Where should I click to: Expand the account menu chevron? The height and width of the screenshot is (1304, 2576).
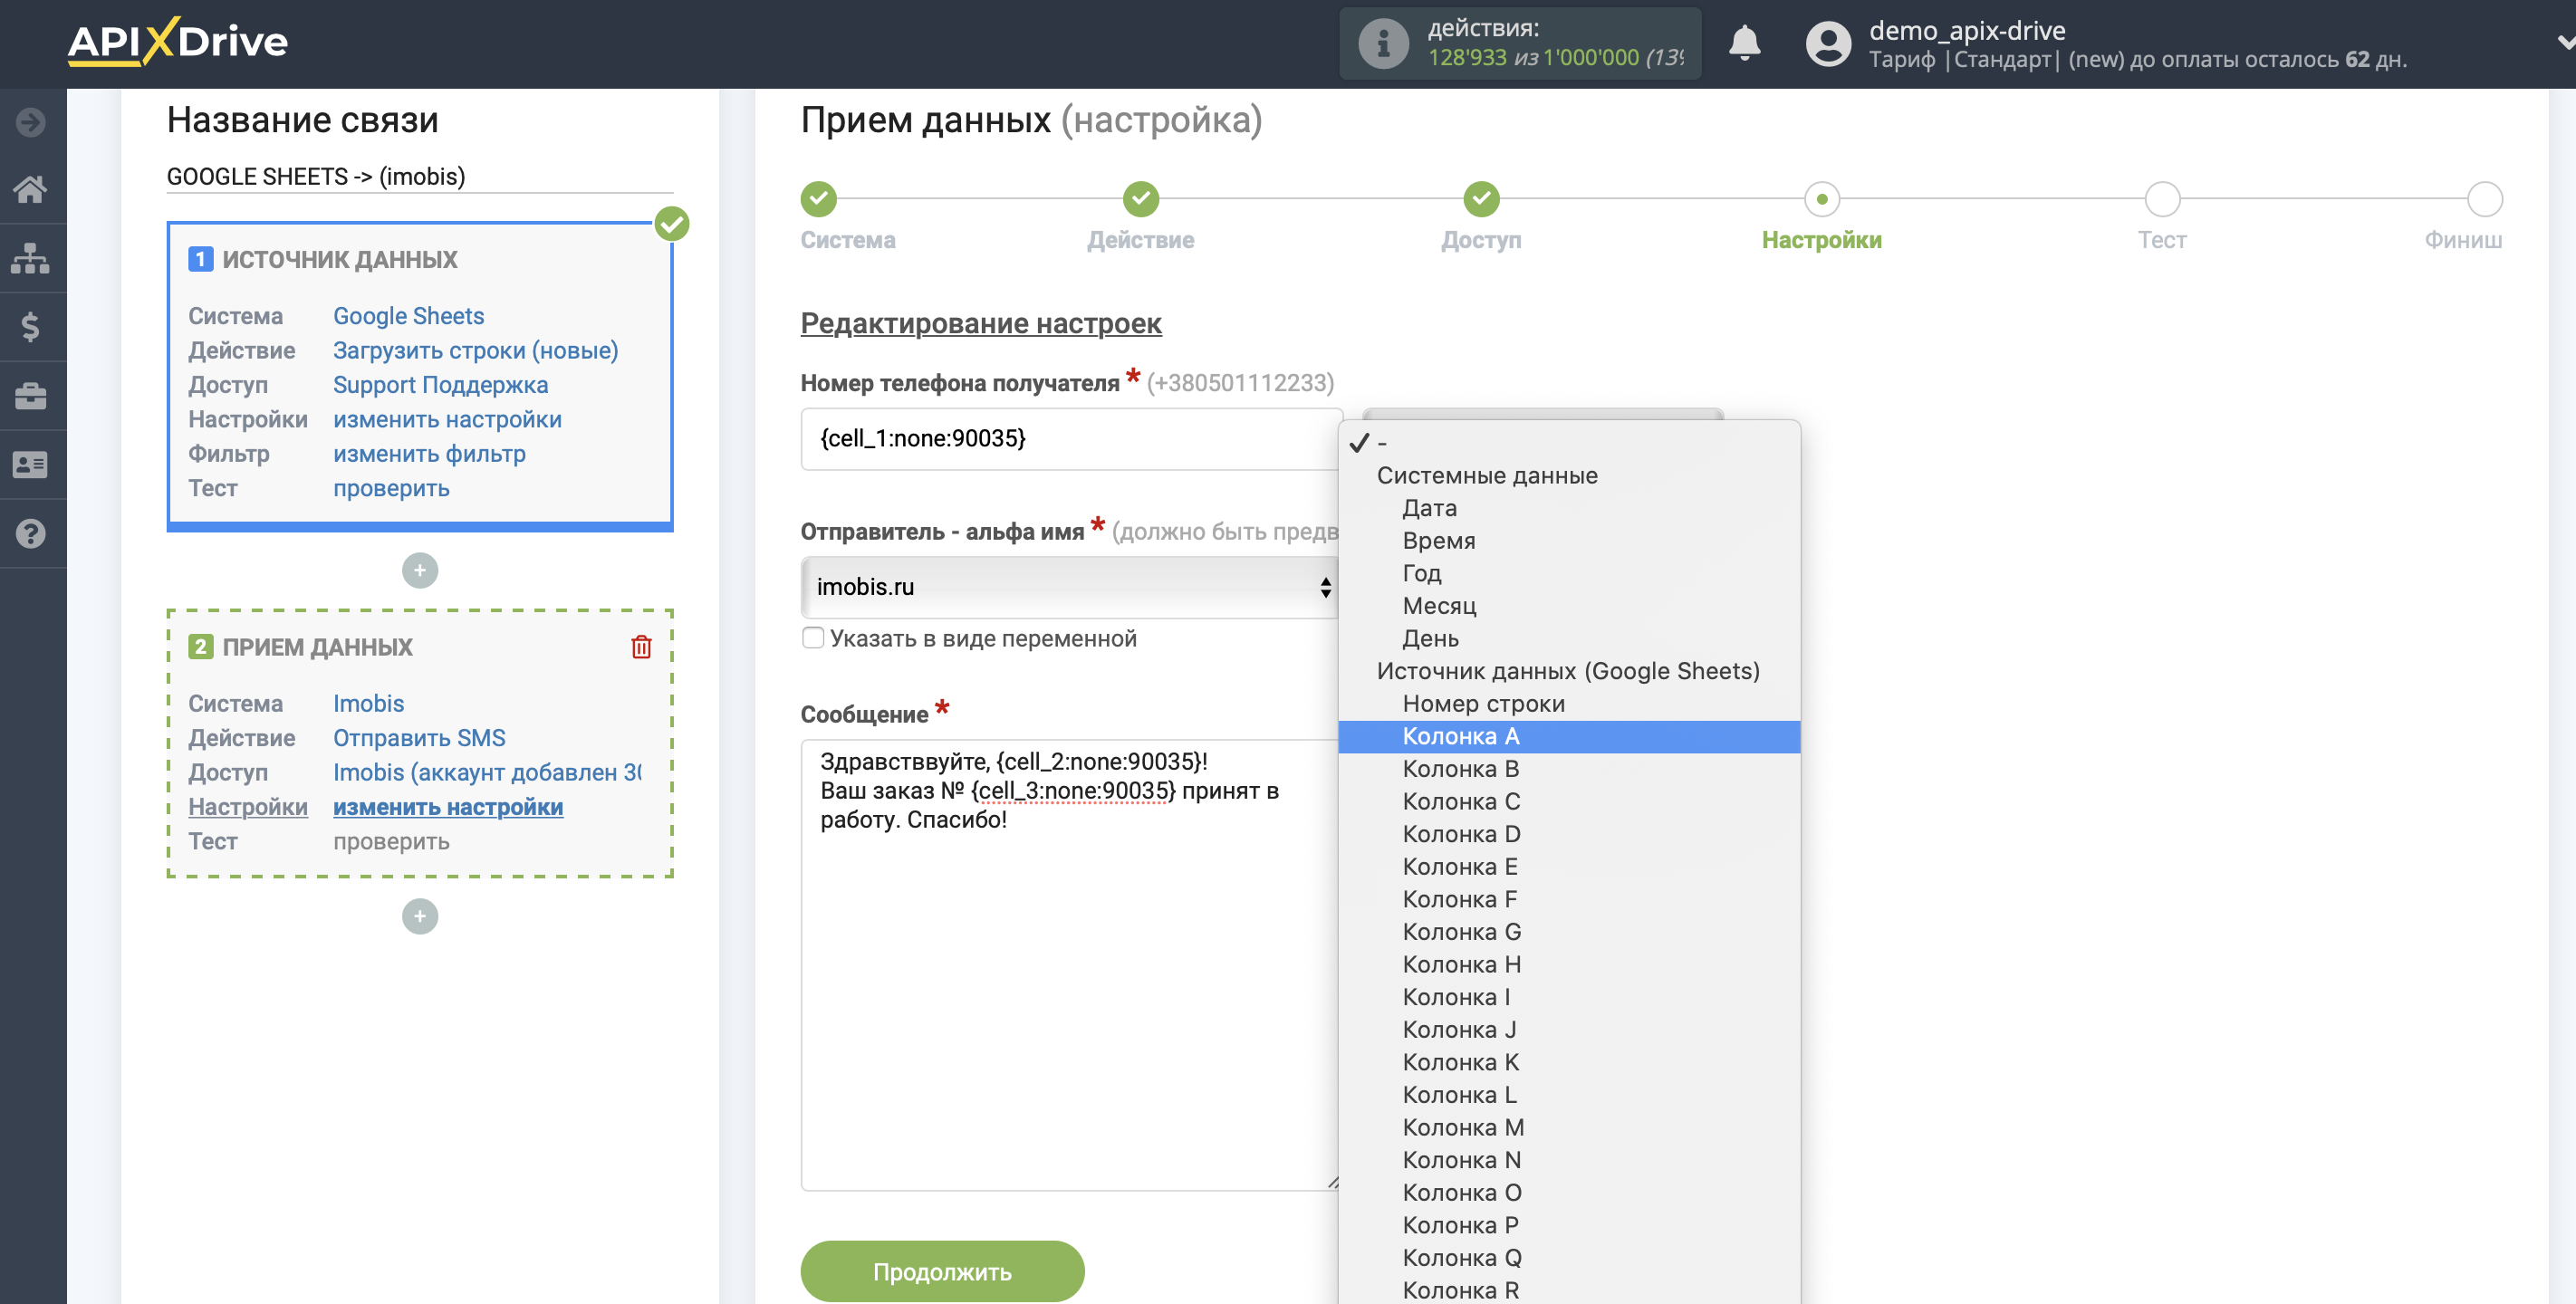click(2565, 43)
